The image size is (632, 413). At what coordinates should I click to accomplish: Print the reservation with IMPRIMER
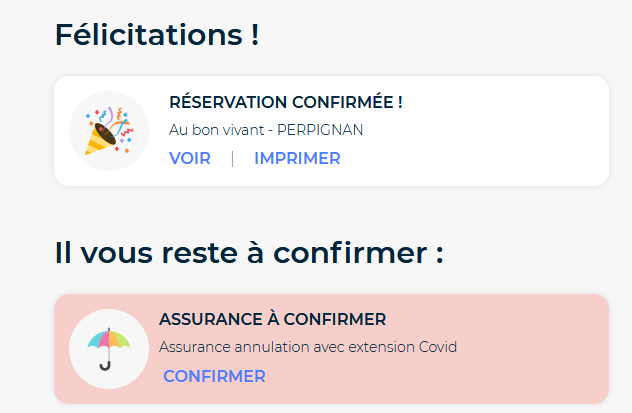(x=297, y=158)
